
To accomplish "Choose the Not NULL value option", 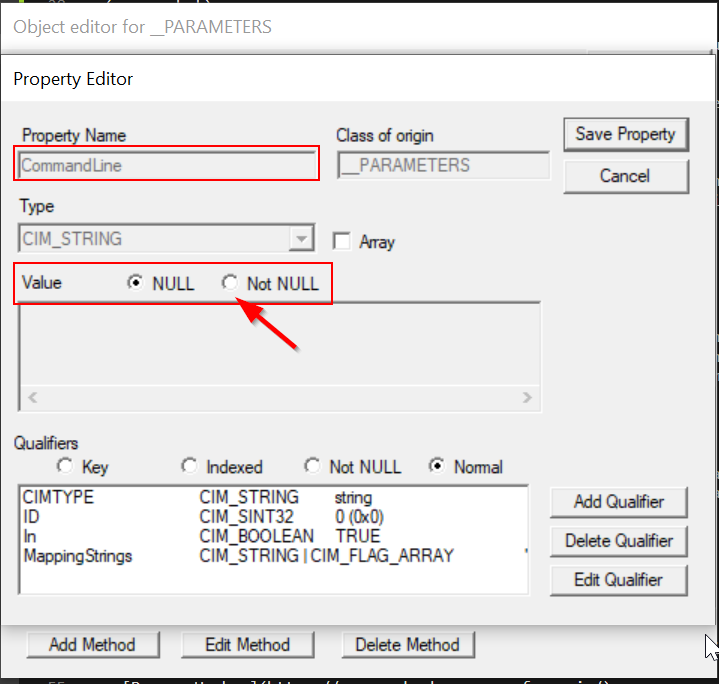I will [x=231, y=283].
